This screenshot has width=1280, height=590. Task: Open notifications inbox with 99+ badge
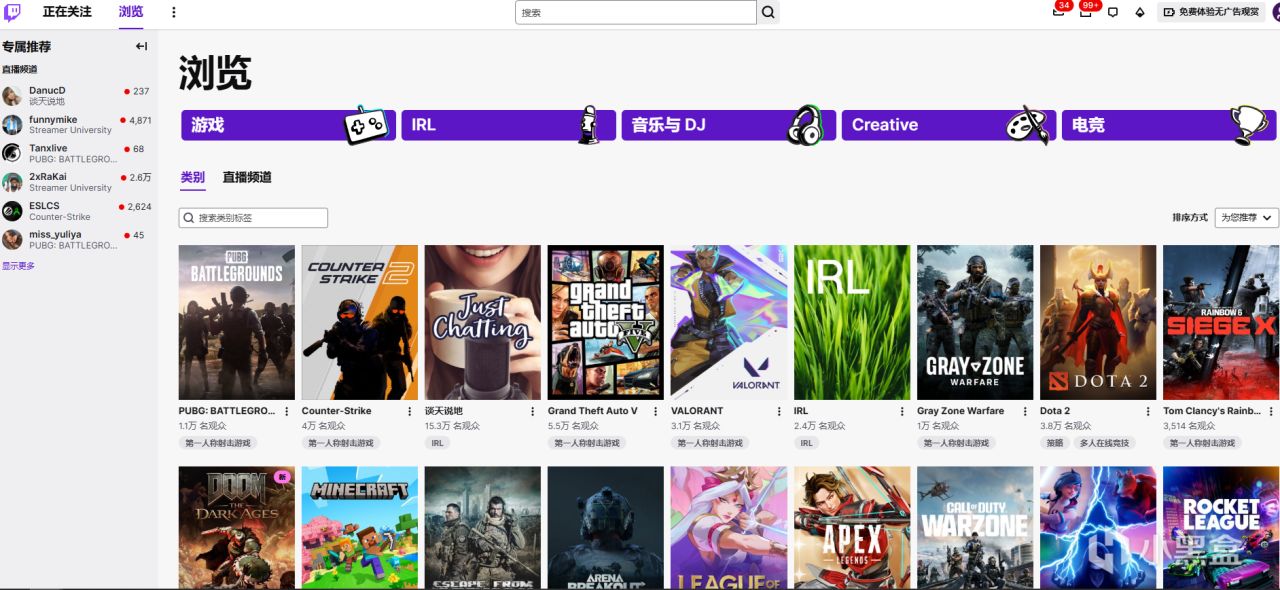pyautogui.click(x=1086, y=12)
